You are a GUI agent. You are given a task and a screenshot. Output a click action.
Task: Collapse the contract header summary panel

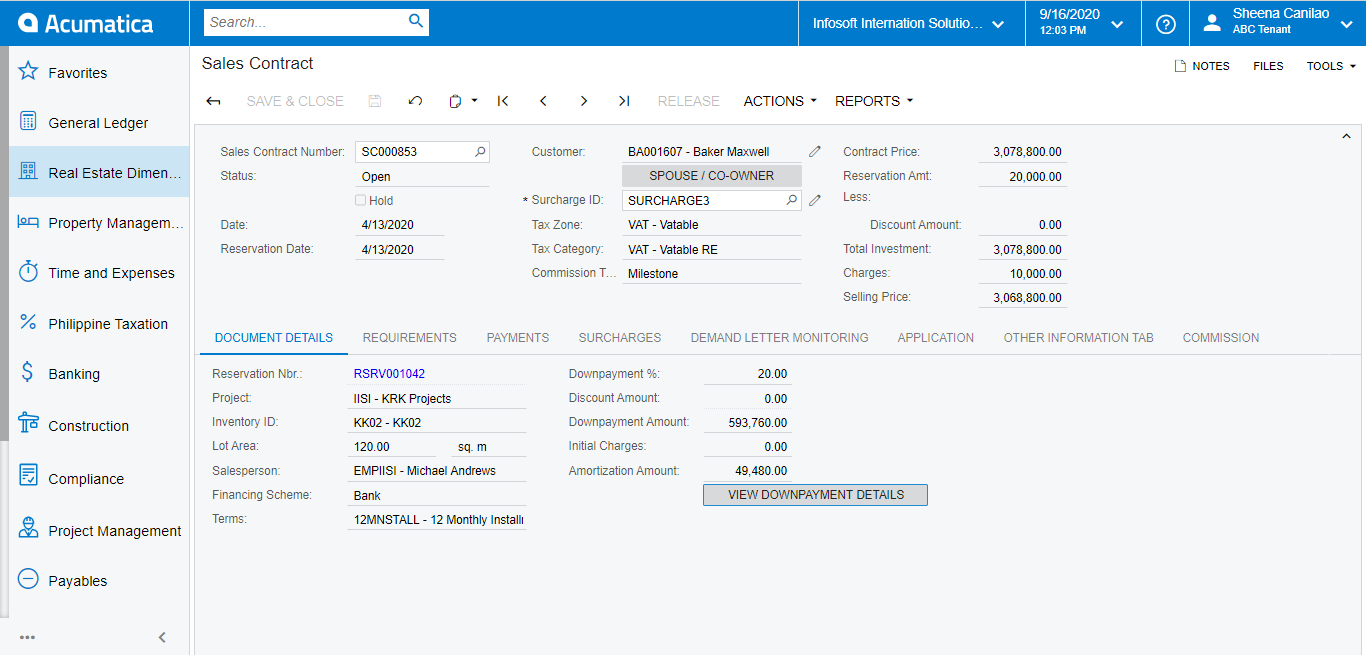click(1346, 137)
